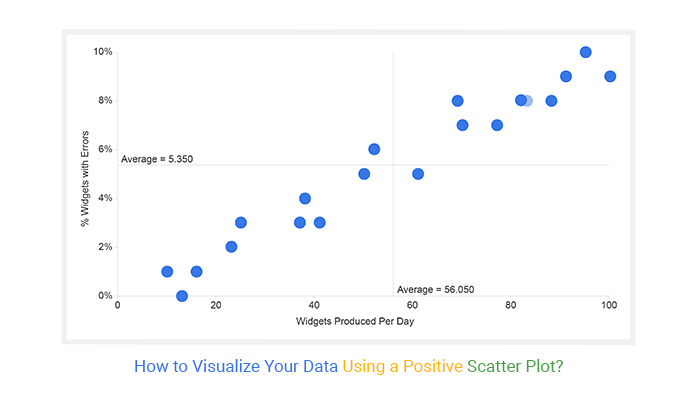
Task: Click the data point at 6% errors
Action: tap(374, 149)
